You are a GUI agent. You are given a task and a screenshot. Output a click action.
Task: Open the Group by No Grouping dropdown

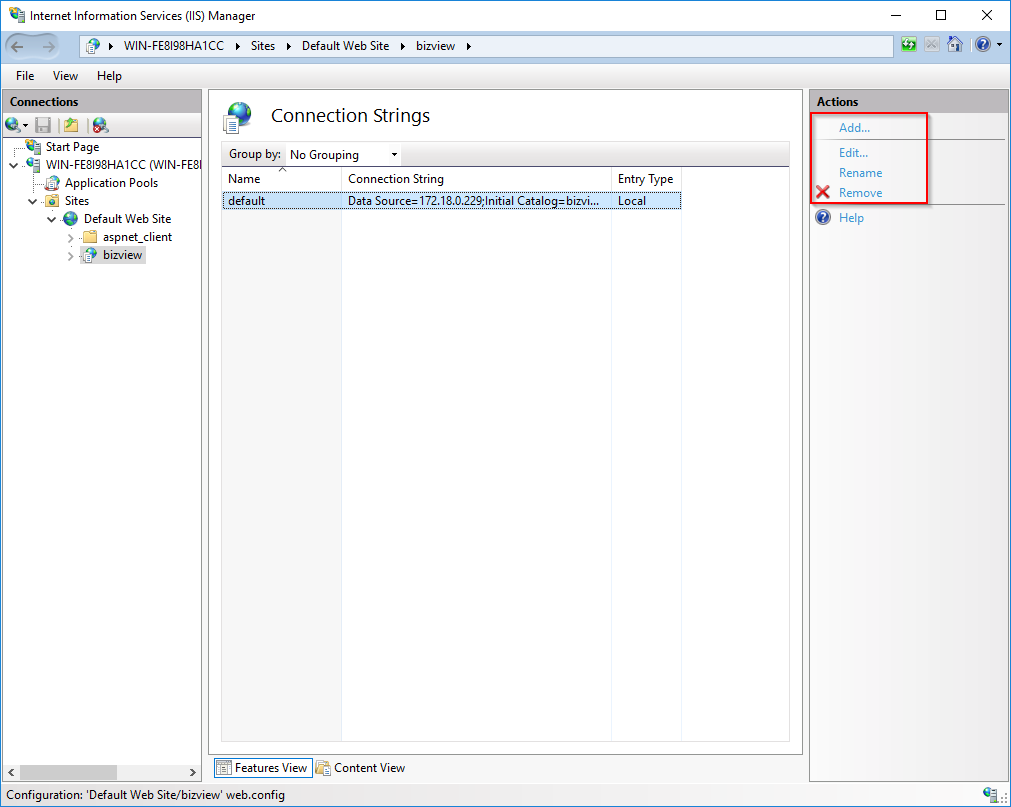coord(344,155)
